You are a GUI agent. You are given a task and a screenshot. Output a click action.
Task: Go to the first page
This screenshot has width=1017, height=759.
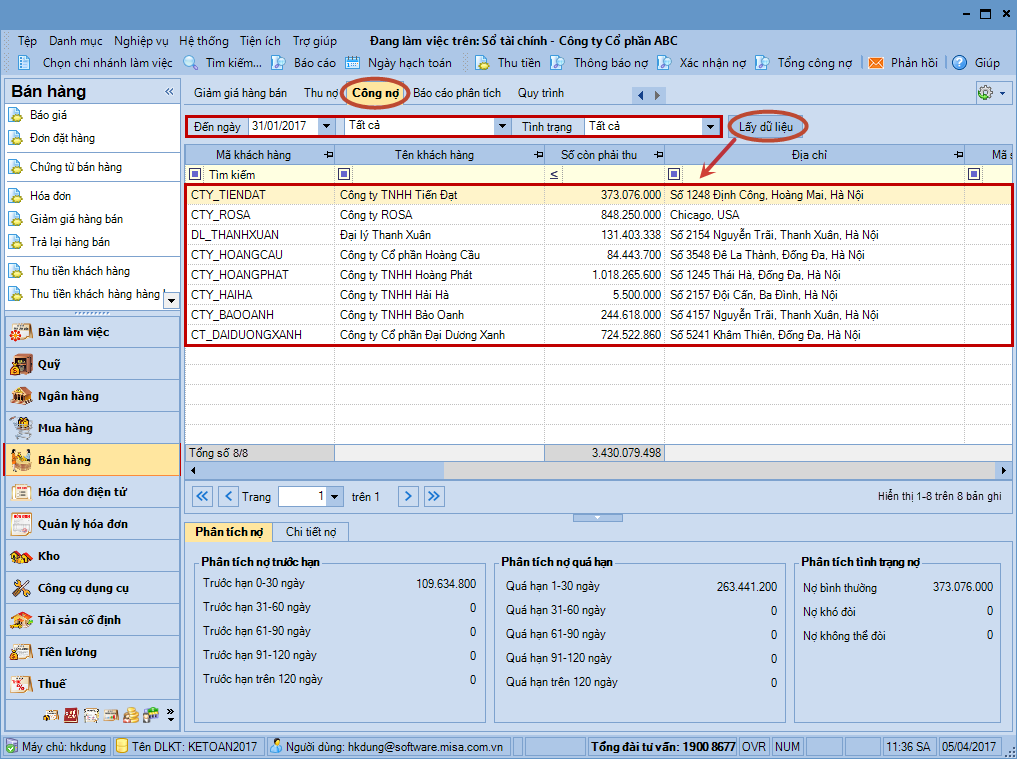pyautogui.click(x=202, y=497)
